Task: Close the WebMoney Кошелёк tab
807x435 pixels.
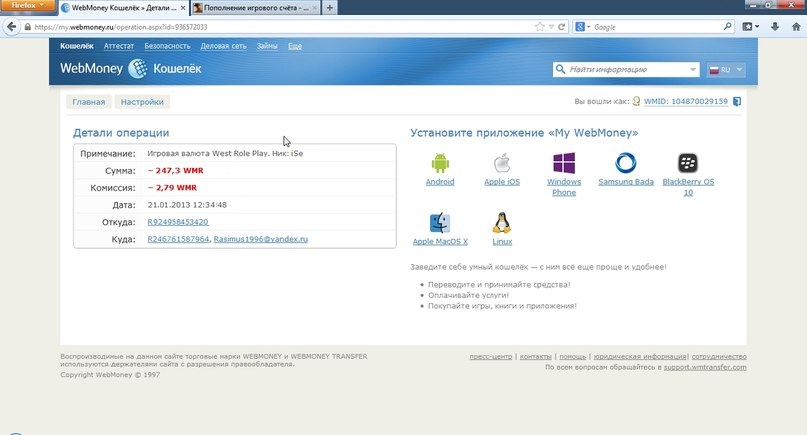Action: click(183, 8)
